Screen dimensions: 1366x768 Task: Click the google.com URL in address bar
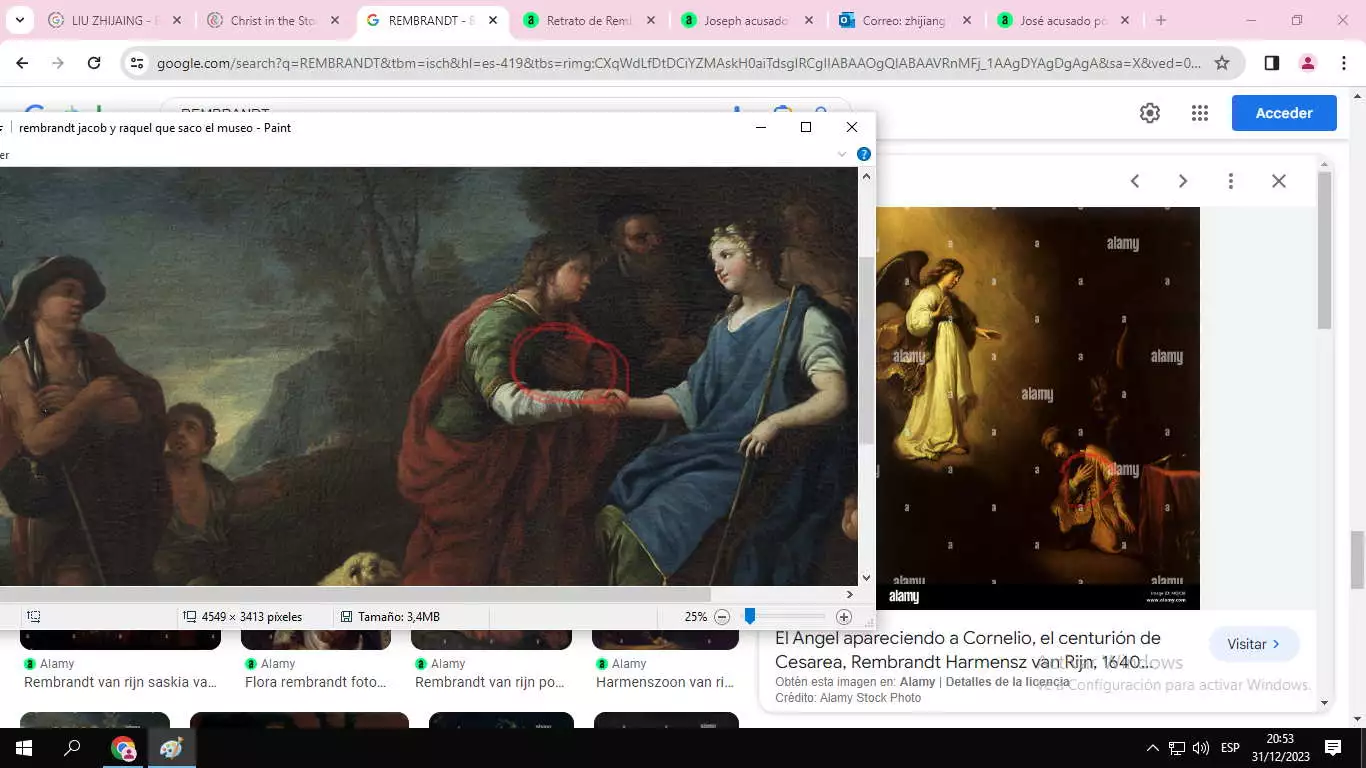[679, 63]
